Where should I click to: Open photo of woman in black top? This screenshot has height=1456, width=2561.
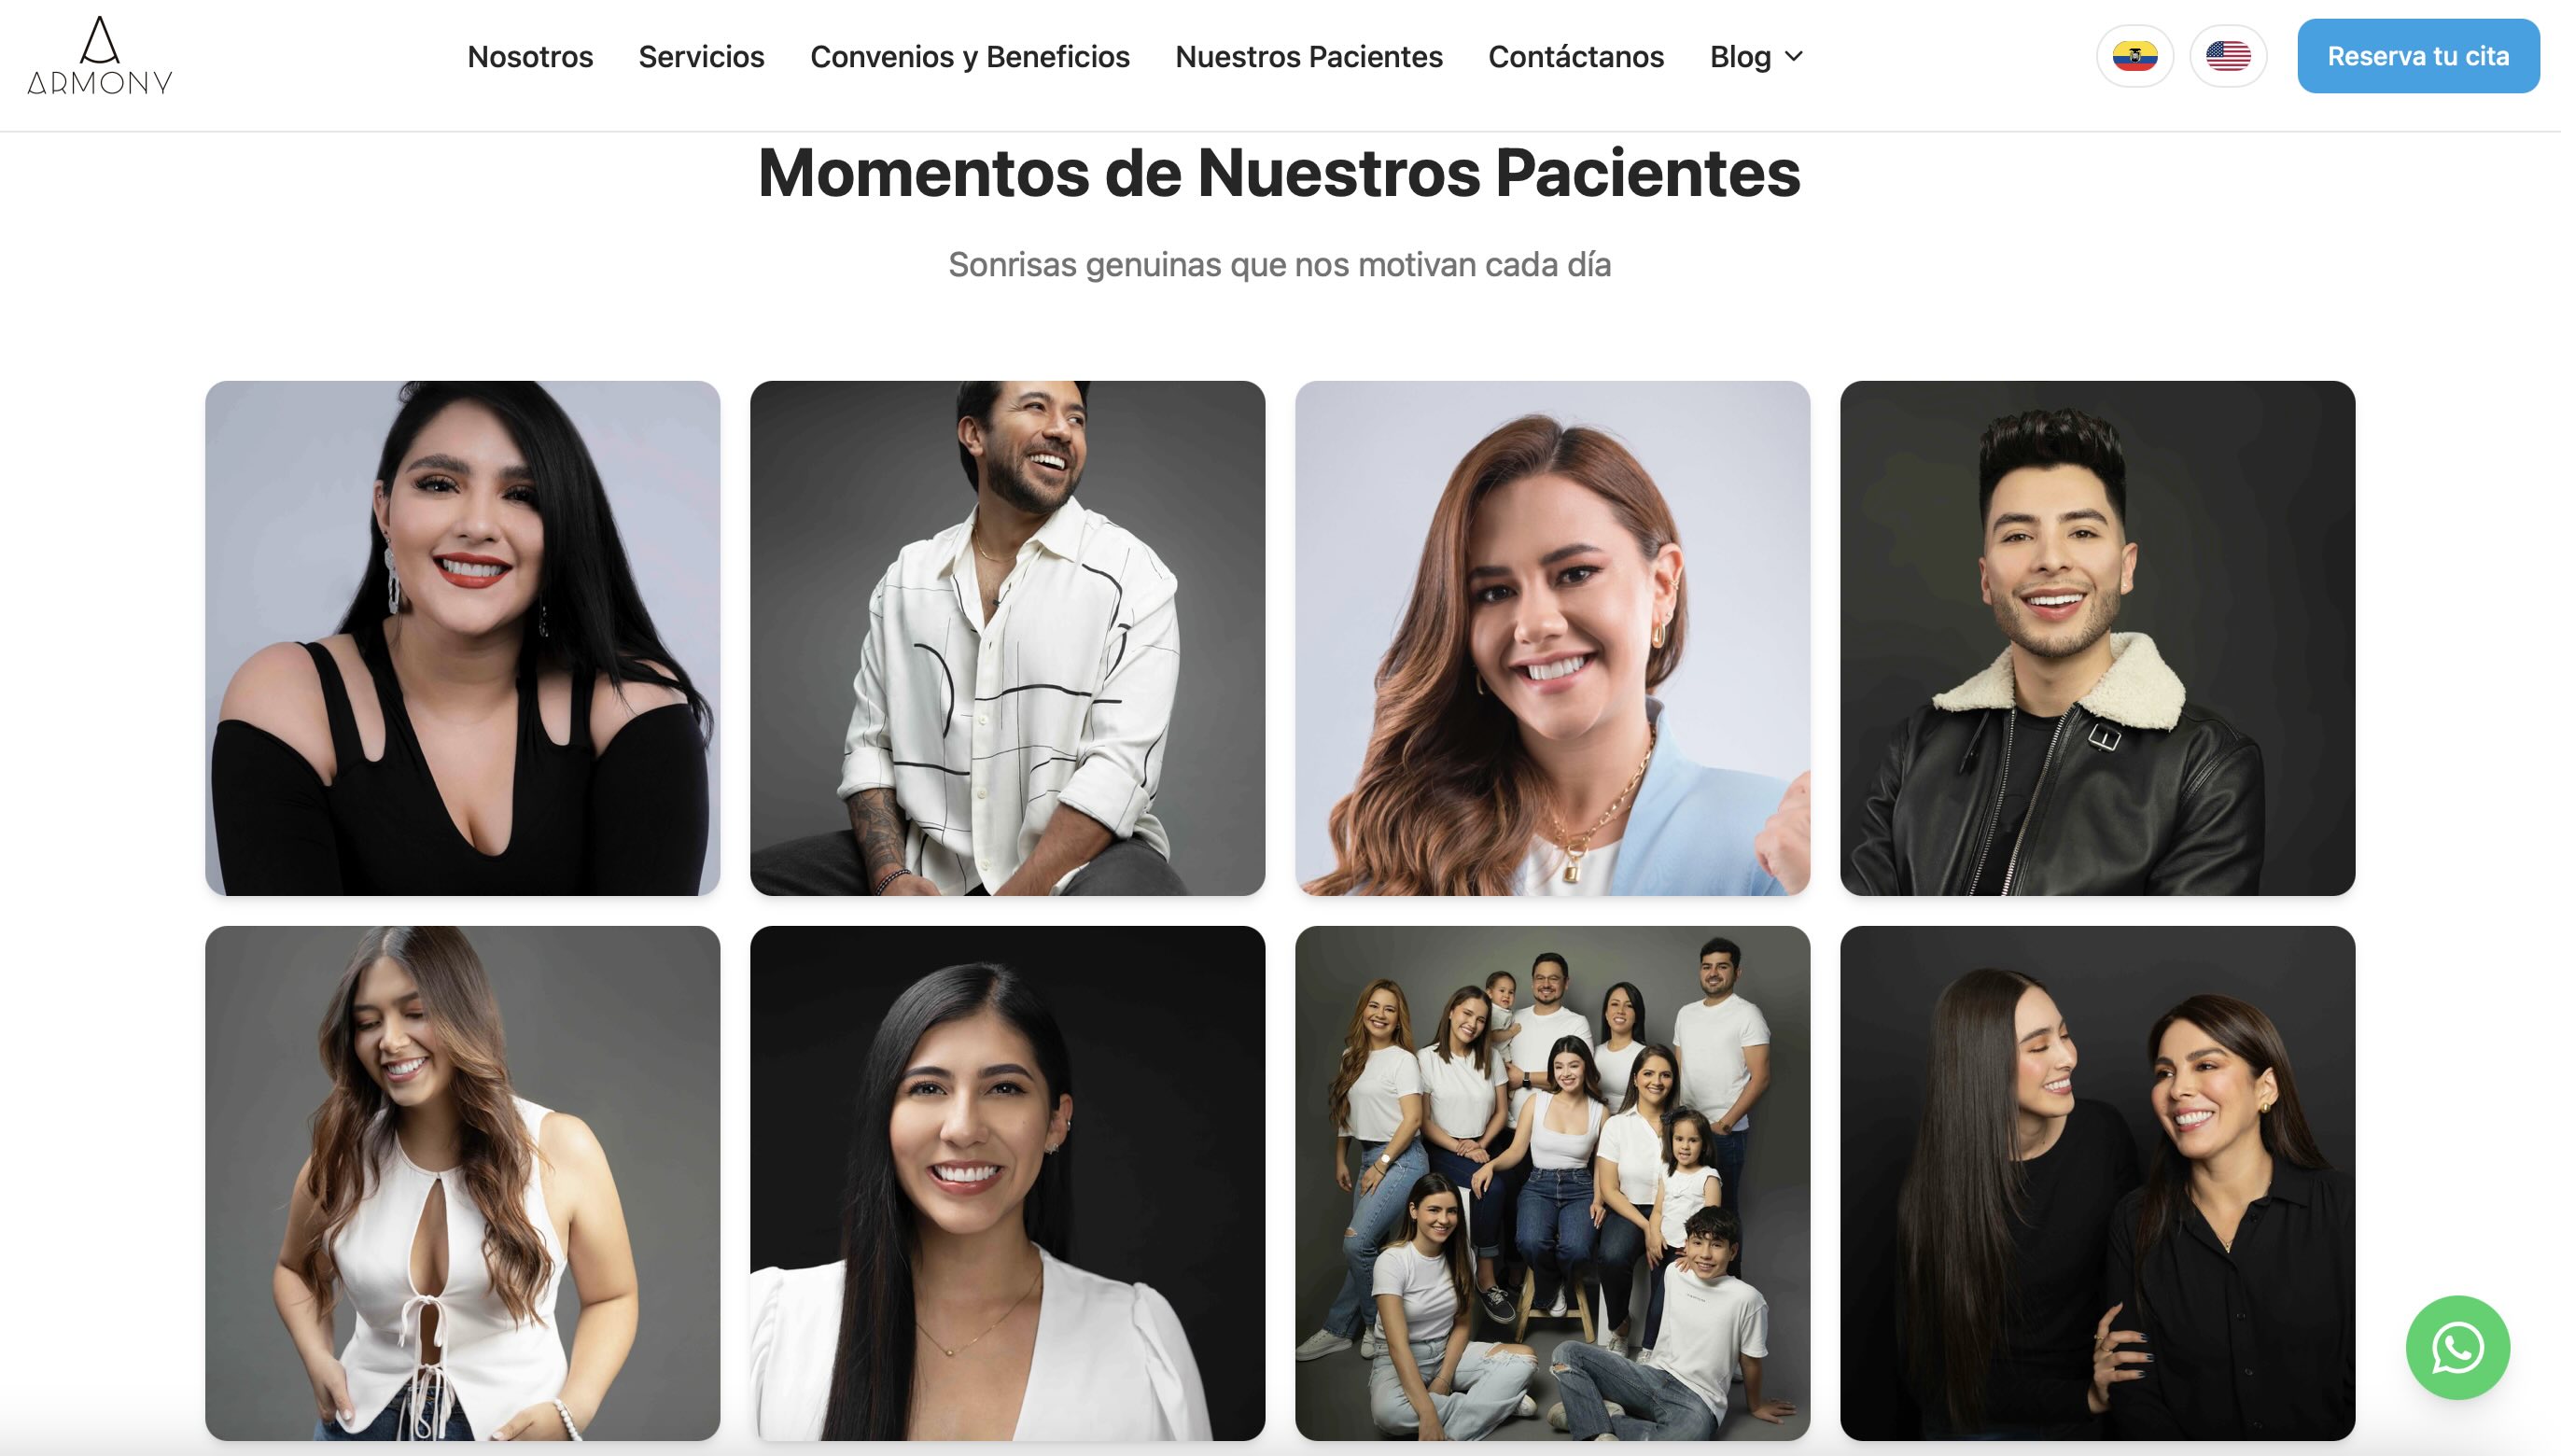point(462,638)
